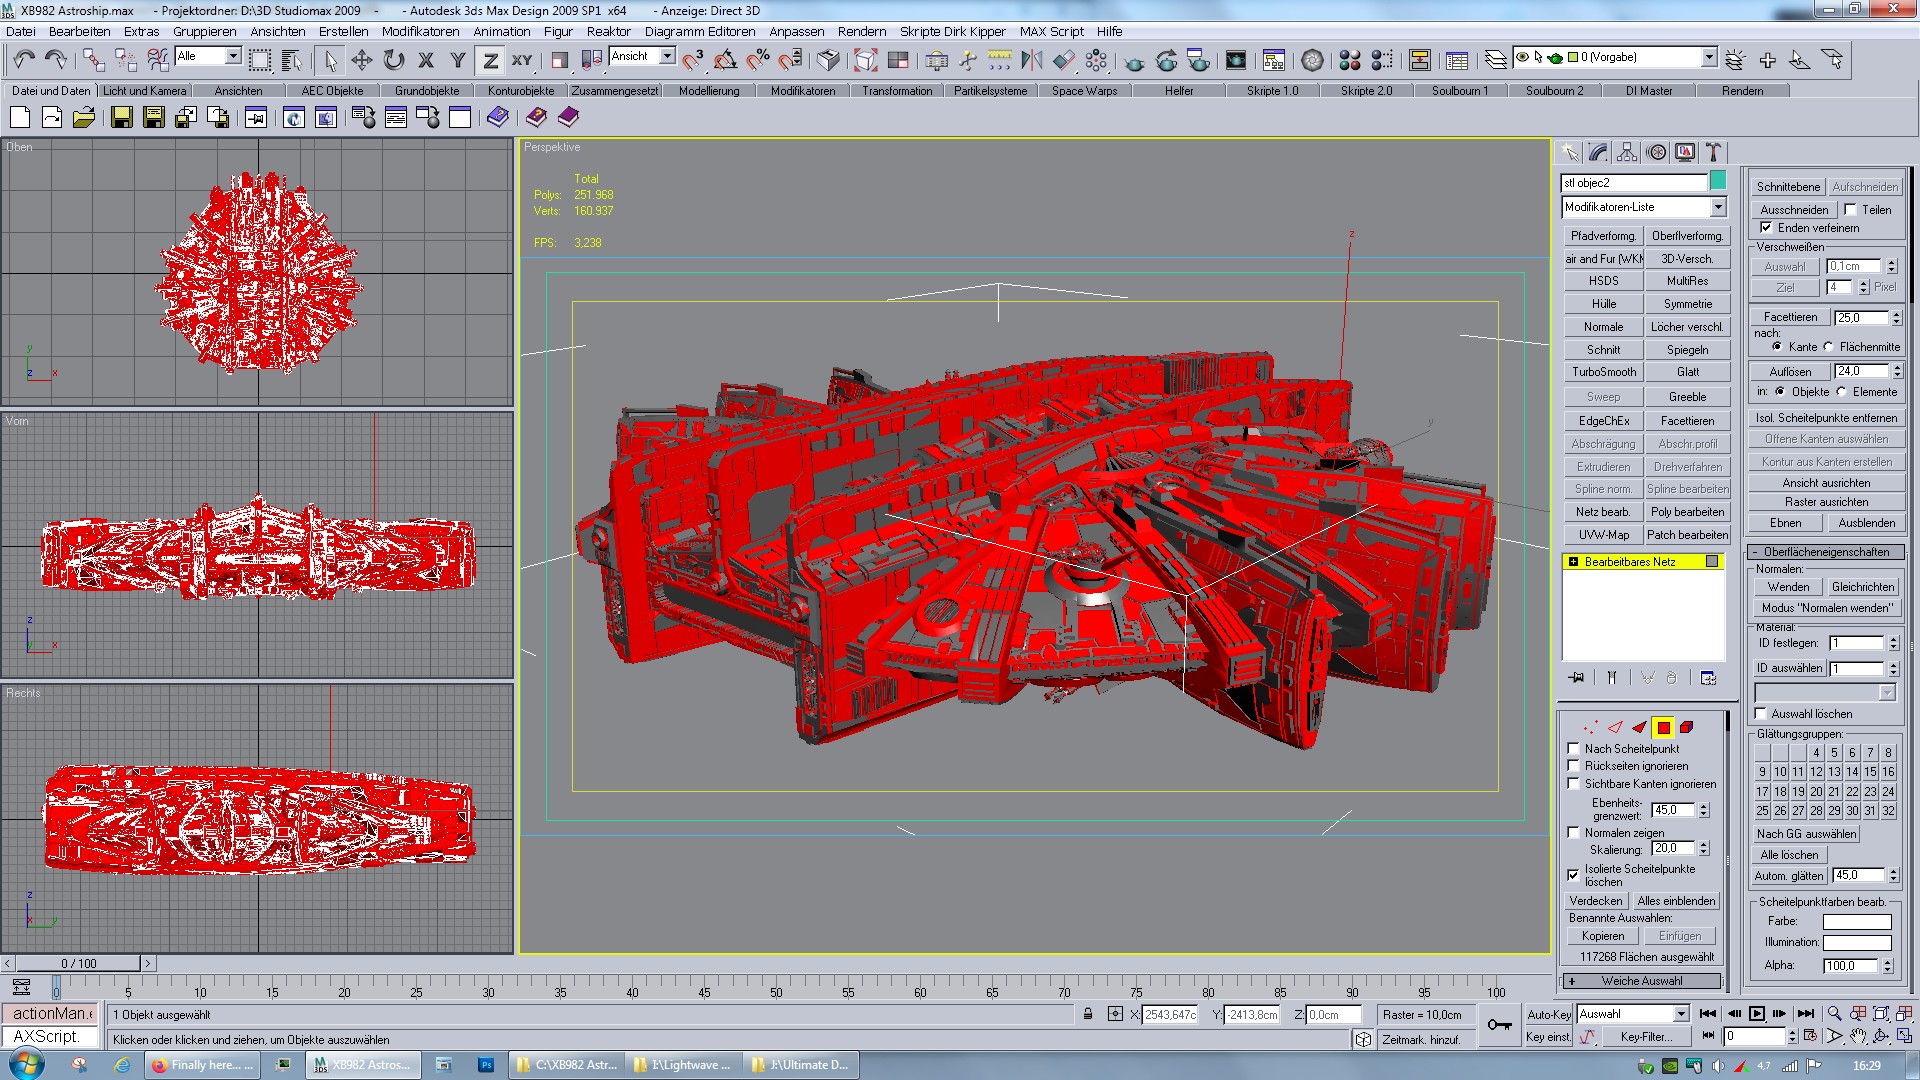Toggle the 3D snaps magnet
The width and height of the screenshot is (1920, 1080).
[x=693, y=60]
